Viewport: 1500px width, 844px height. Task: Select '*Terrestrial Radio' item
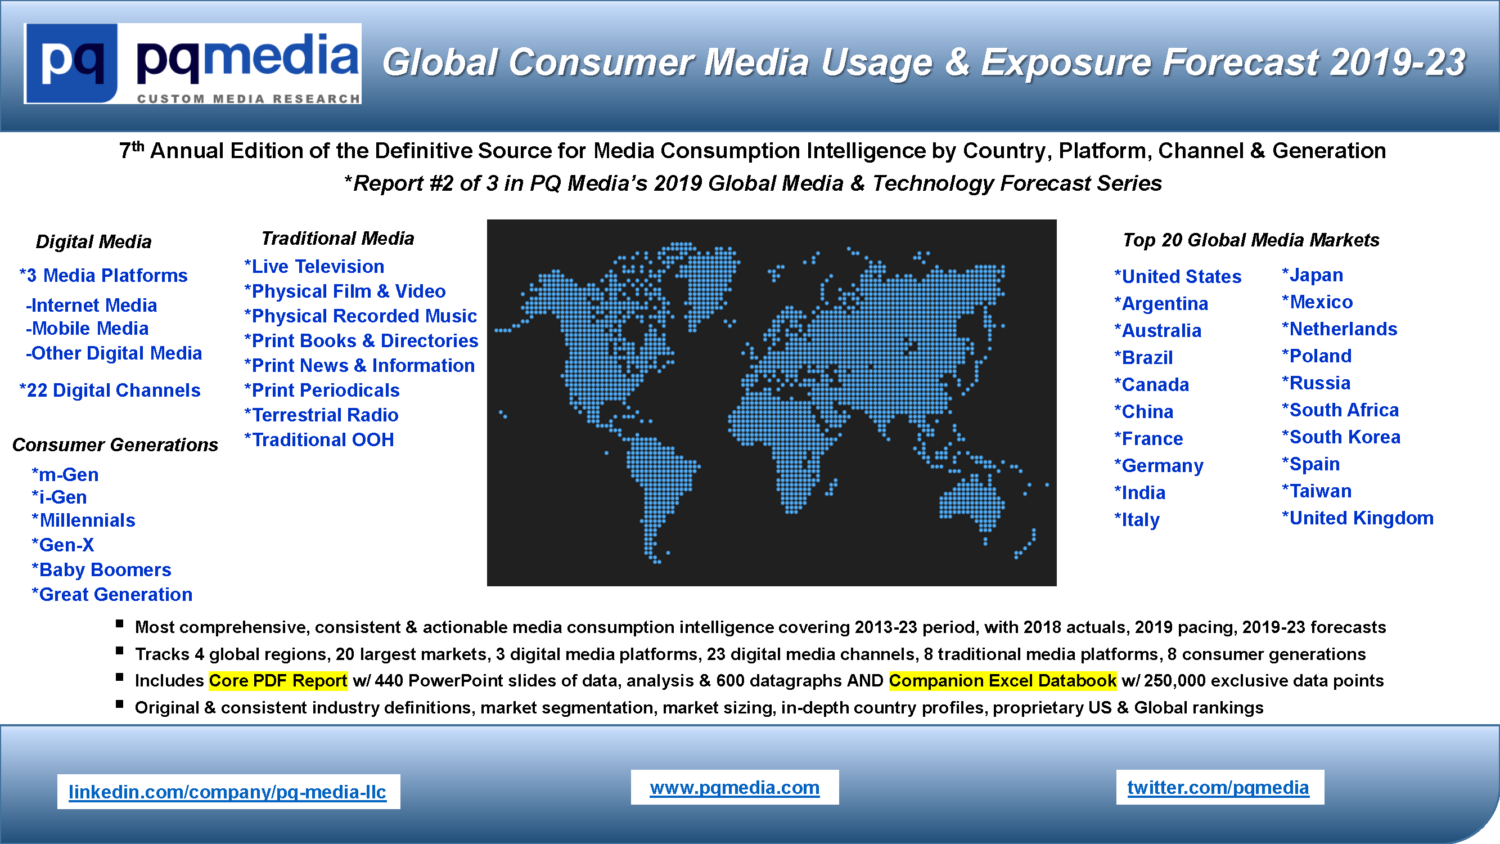point(321,415)
